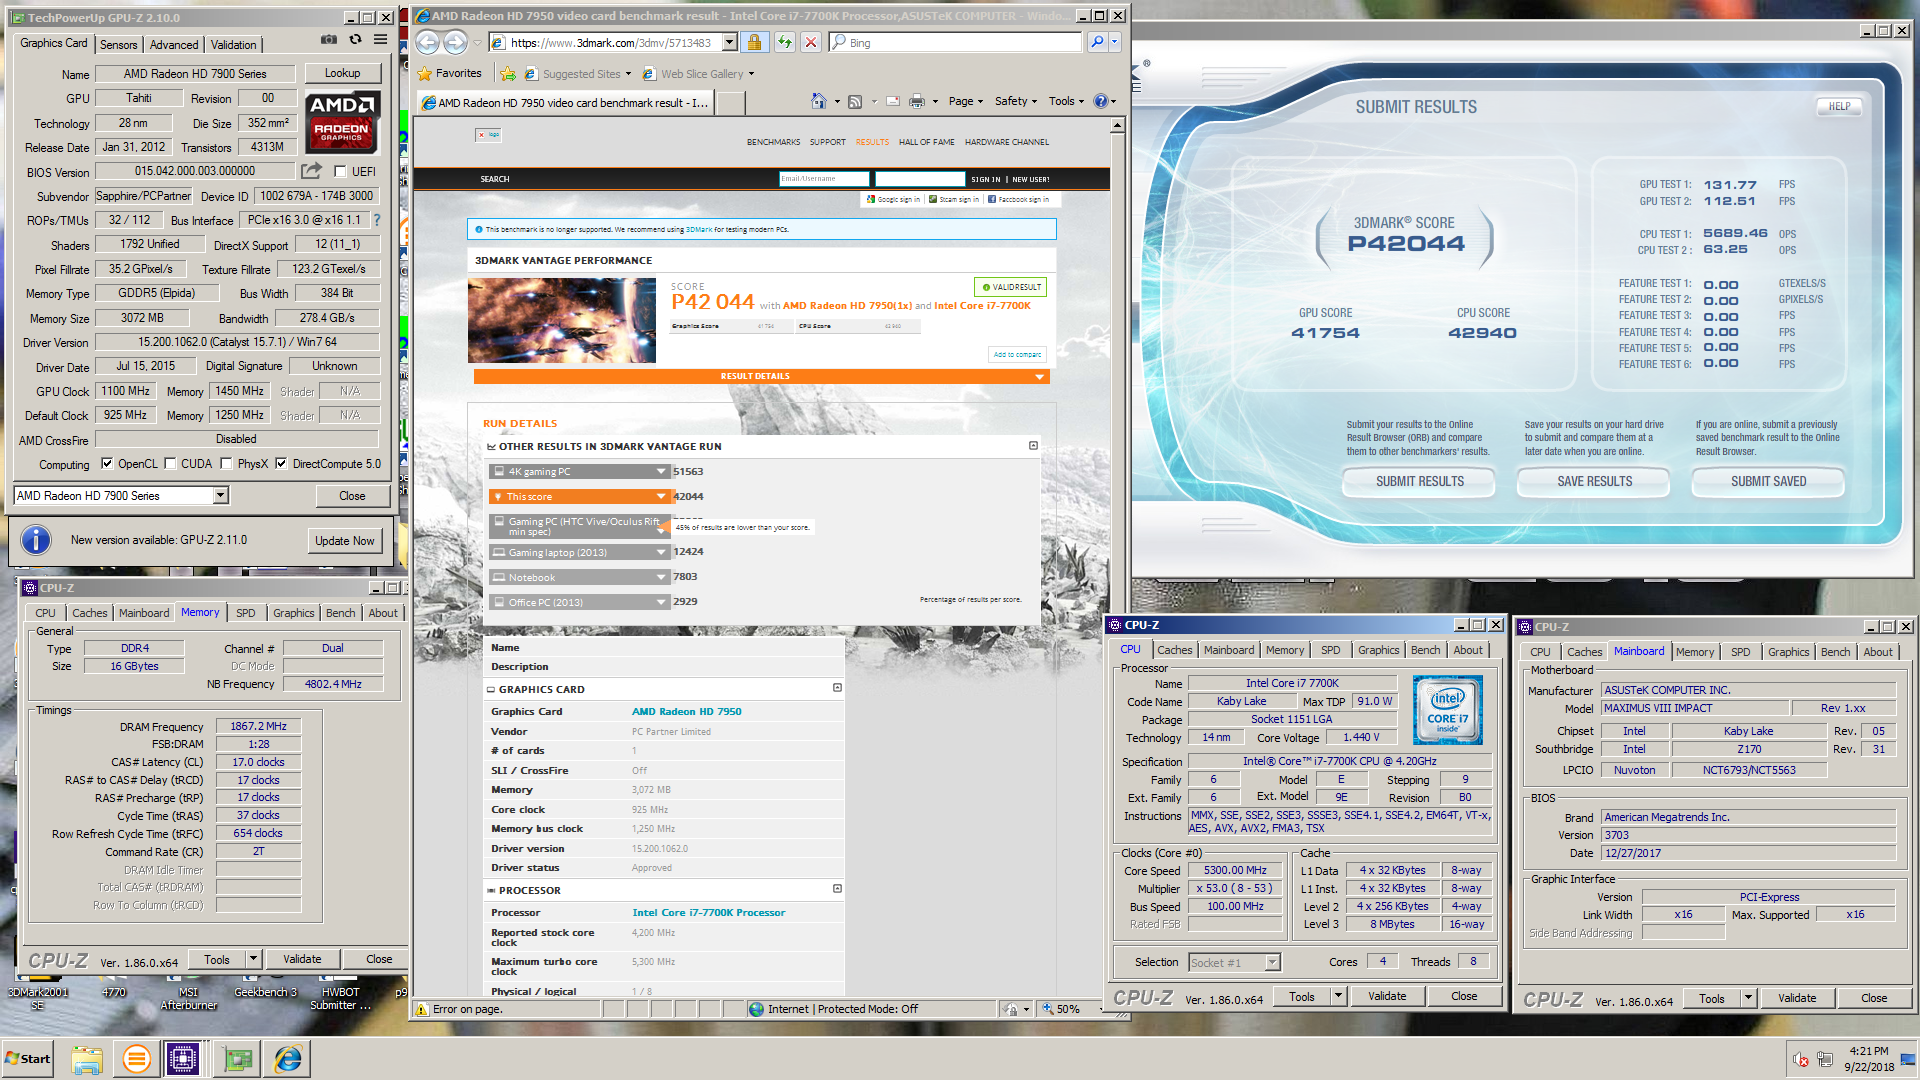Click the Internet Explorer taskbar icon
This screenshot has width=1920, height=1080.
tap(288, 1058)
